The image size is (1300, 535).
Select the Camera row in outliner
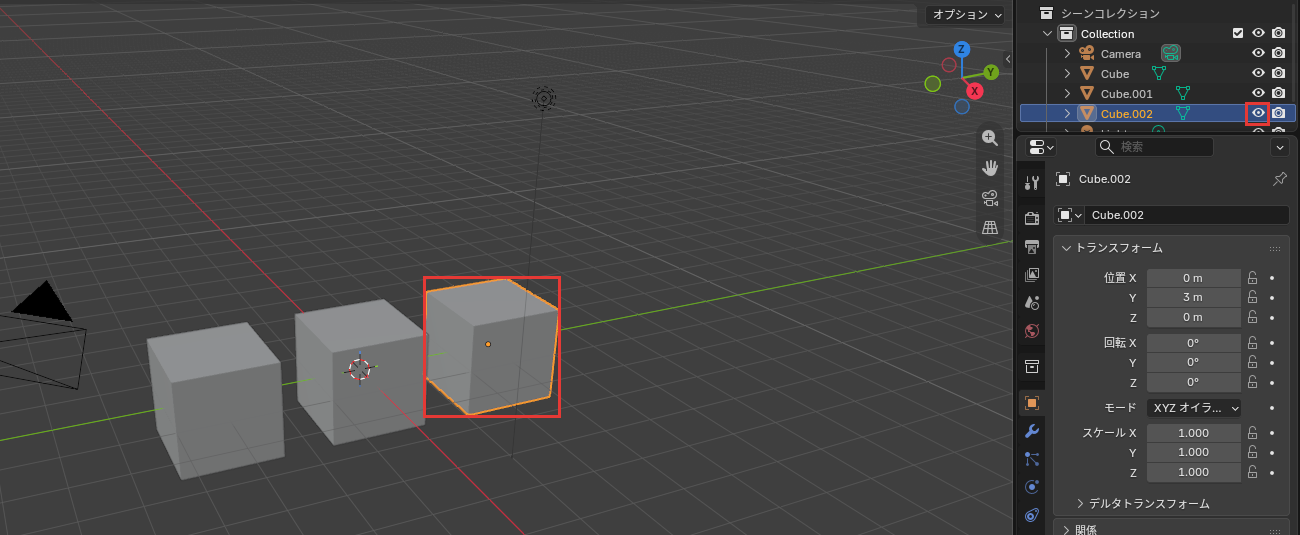(1157, 53)
